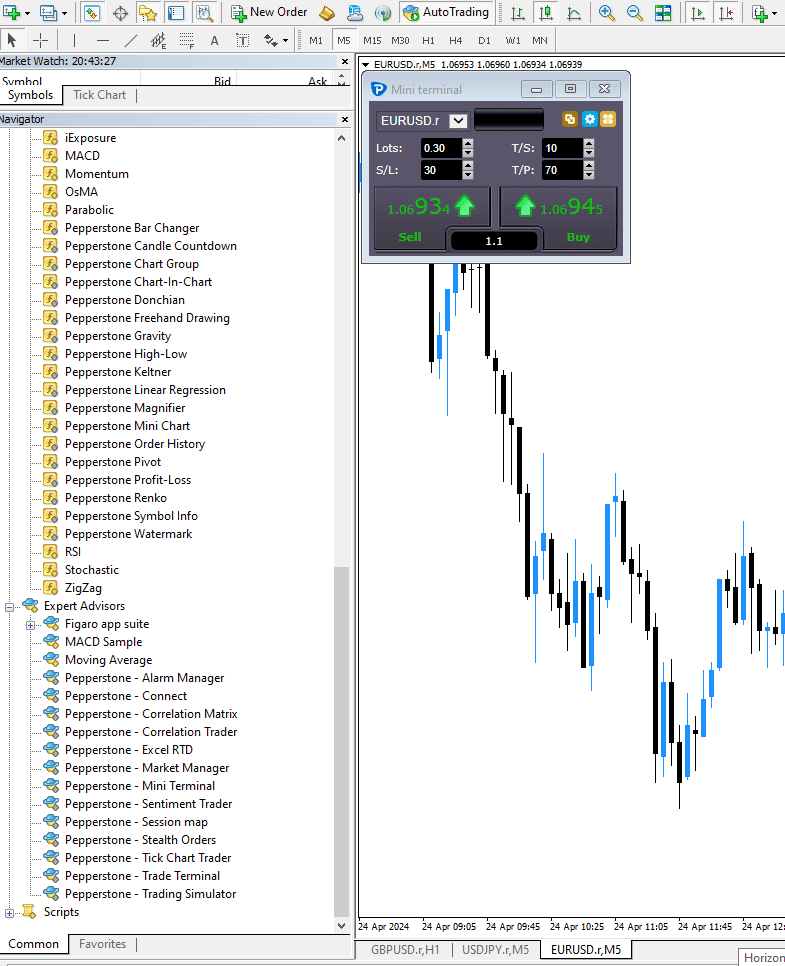The height and width of the screenshot is (966, 785).
Task: Click the Lots input field
Action: 441,148
